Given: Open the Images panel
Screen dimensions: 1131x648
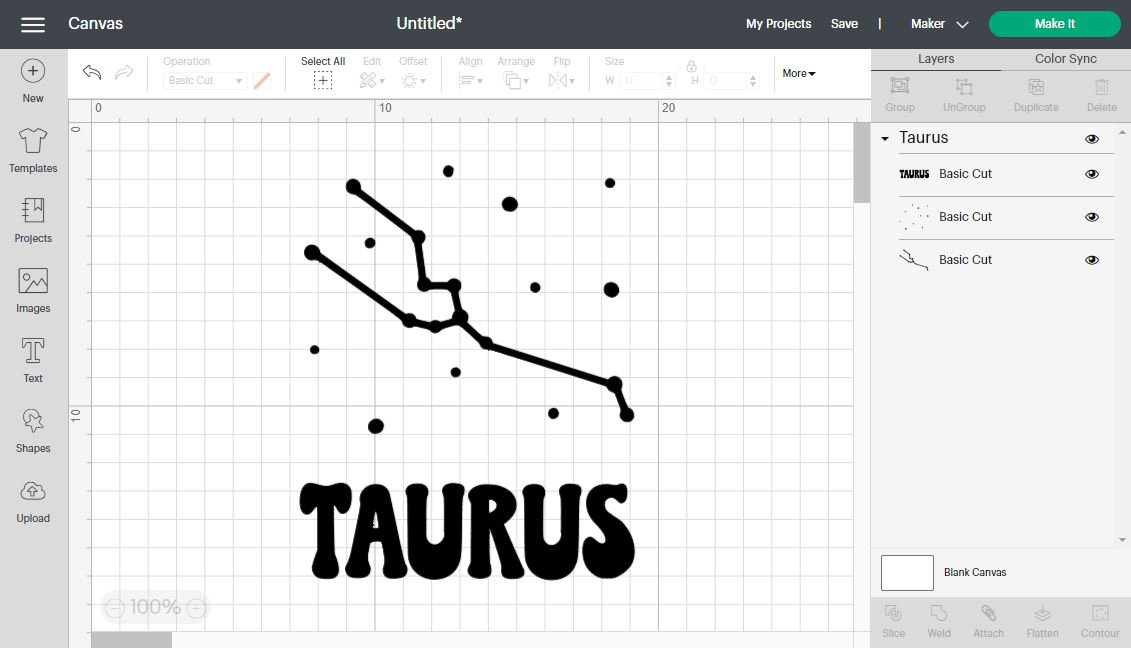Looking at the screenshot, I should click(33, 289).
